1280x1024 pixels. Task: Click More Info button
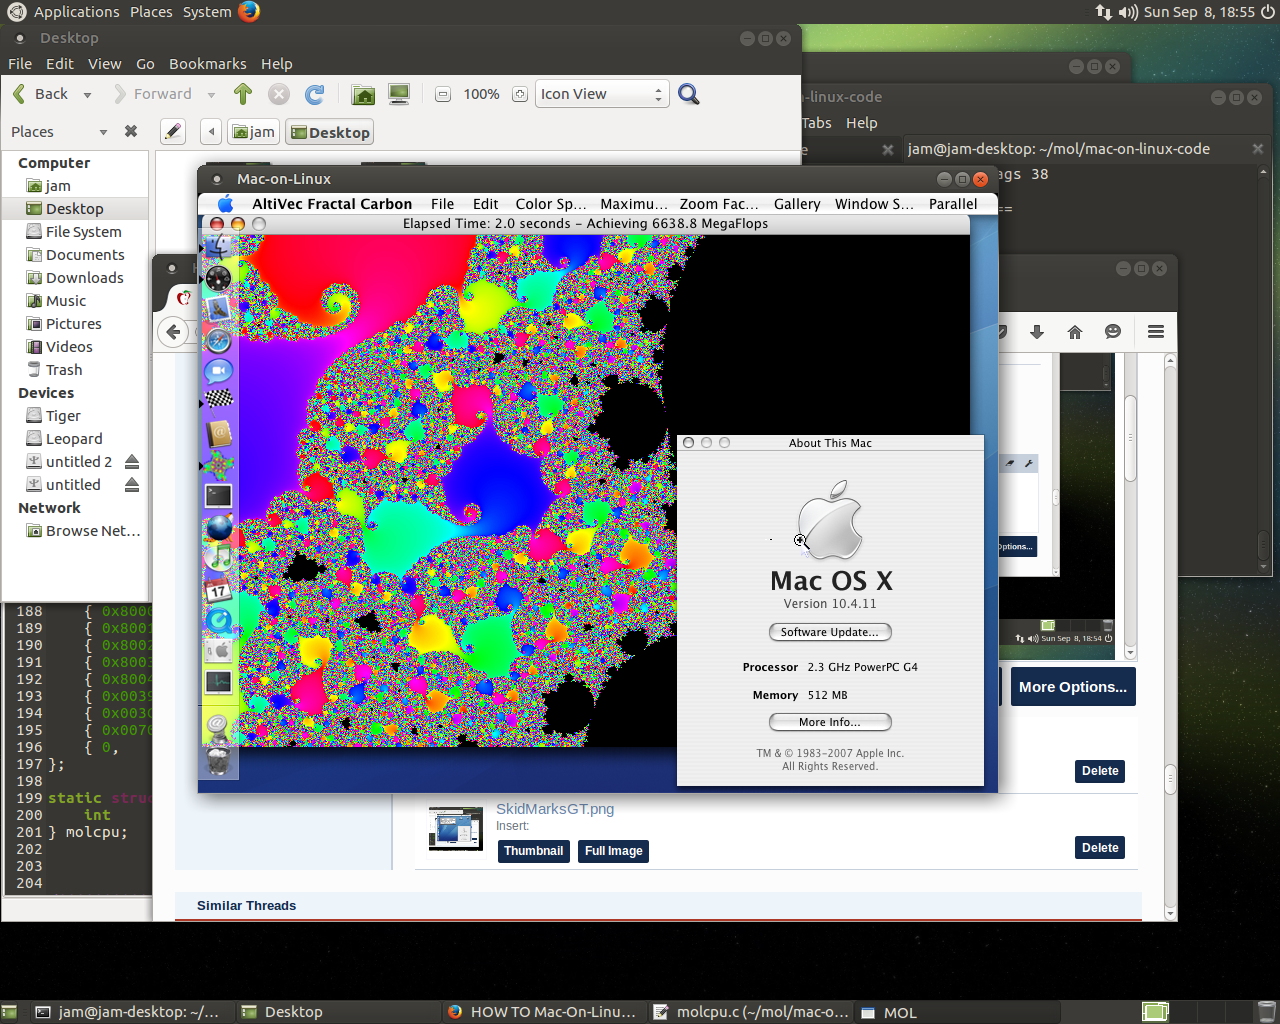pyautogui.click(x=830, y=722)
